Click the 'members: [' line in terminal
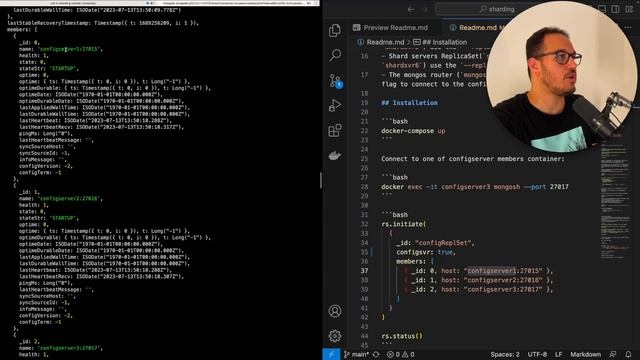The height and width of the screenshot is (360, 640). [22, 29]
